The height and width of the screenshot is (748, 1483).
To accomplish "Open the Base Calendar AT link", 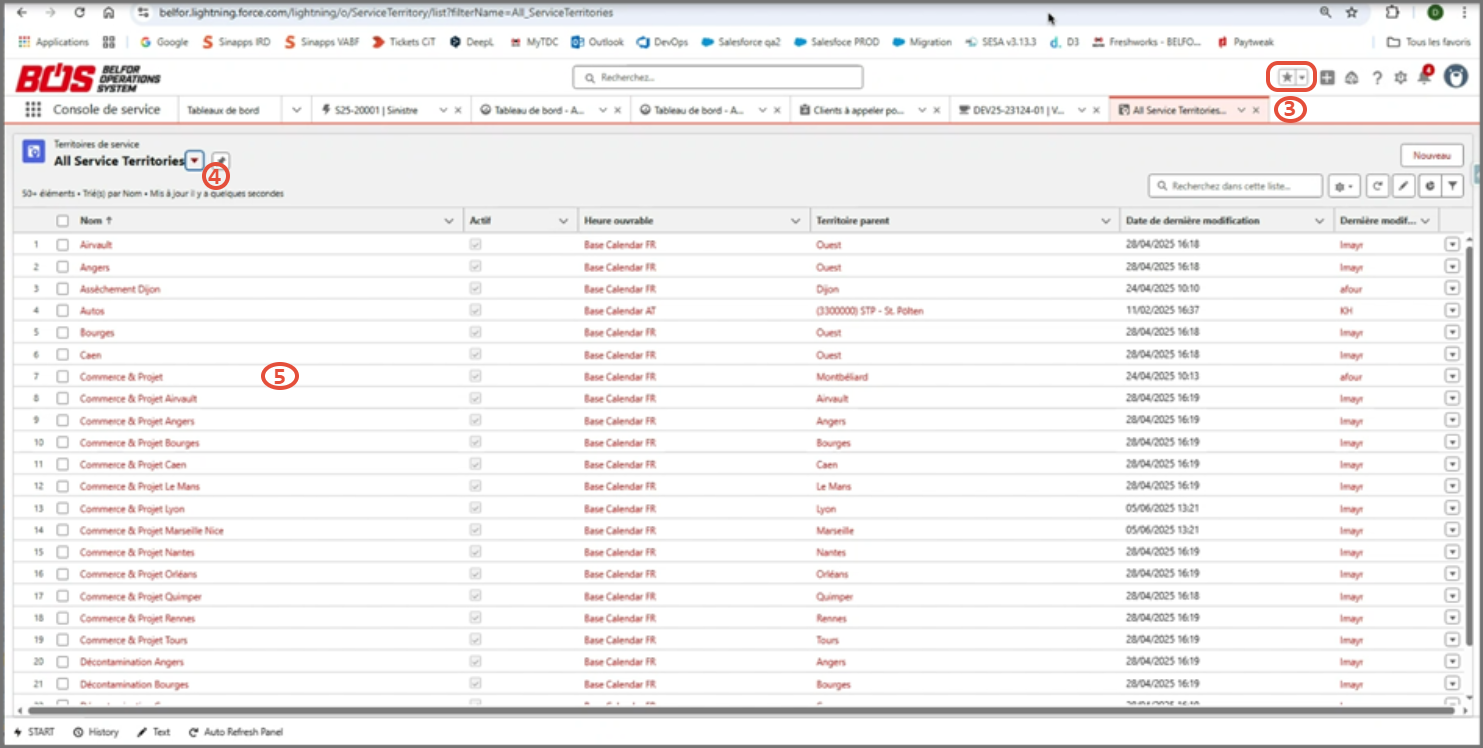I will coord(620,311).
